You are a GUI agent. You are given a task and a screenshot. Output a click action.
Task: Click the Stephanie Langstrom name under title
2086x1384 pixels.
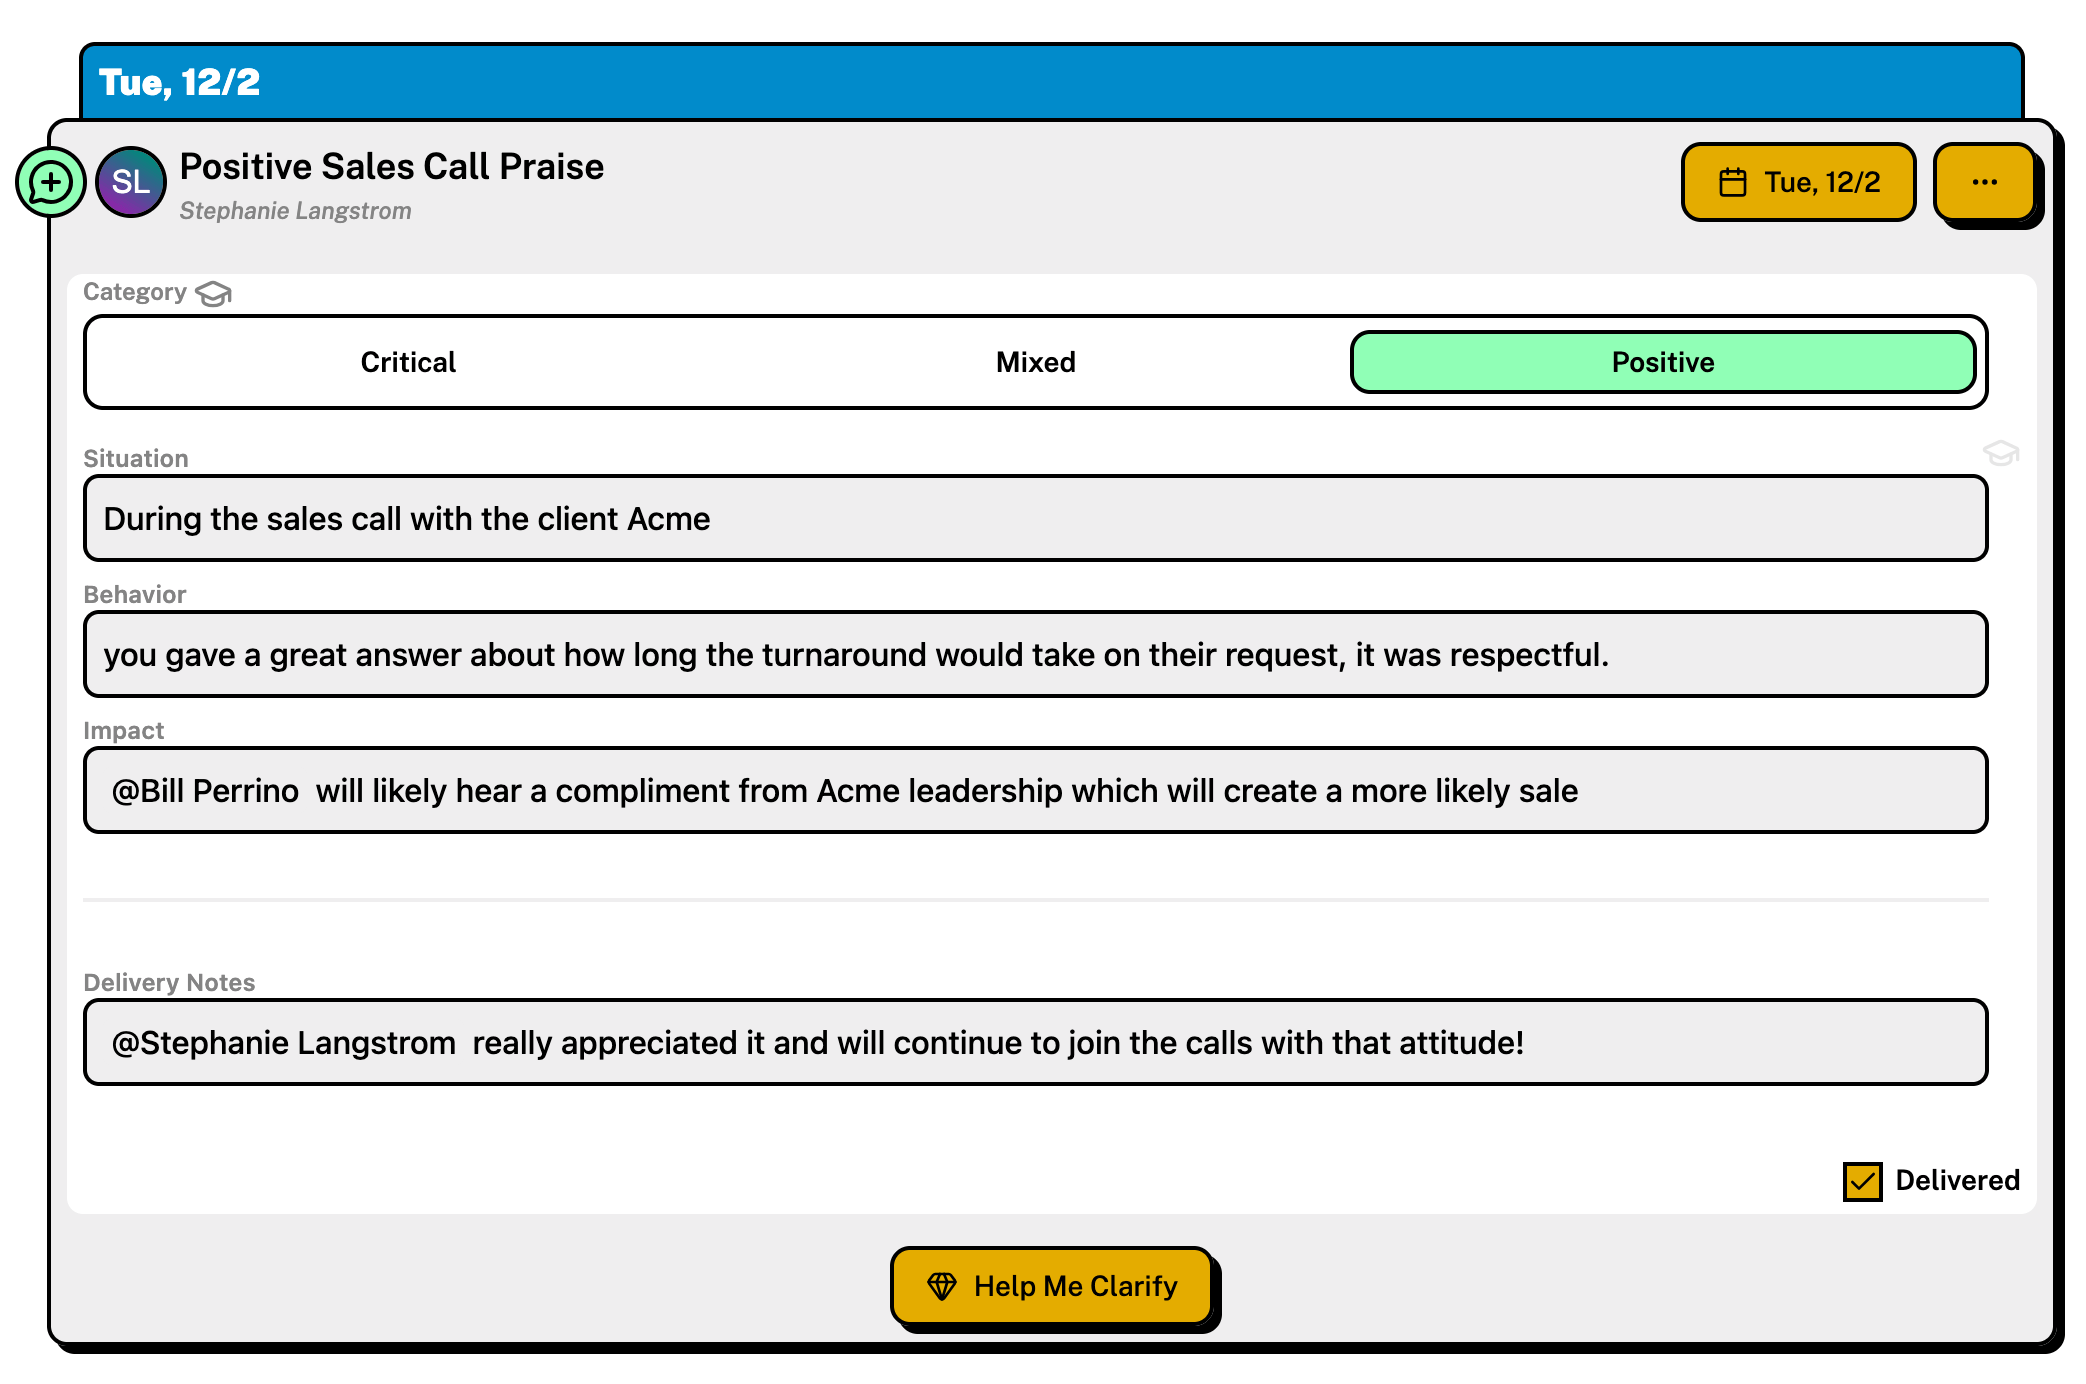pyautogui.click(x=296, y=211)
